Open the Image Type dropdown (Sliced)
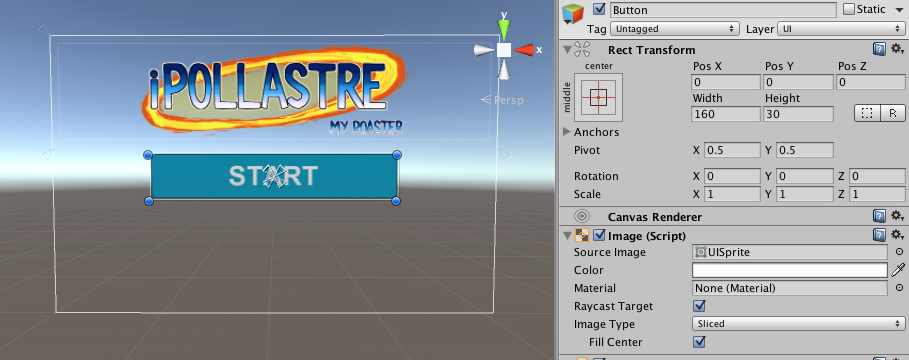This screenshot has height=360, width=909. [798, 324]
